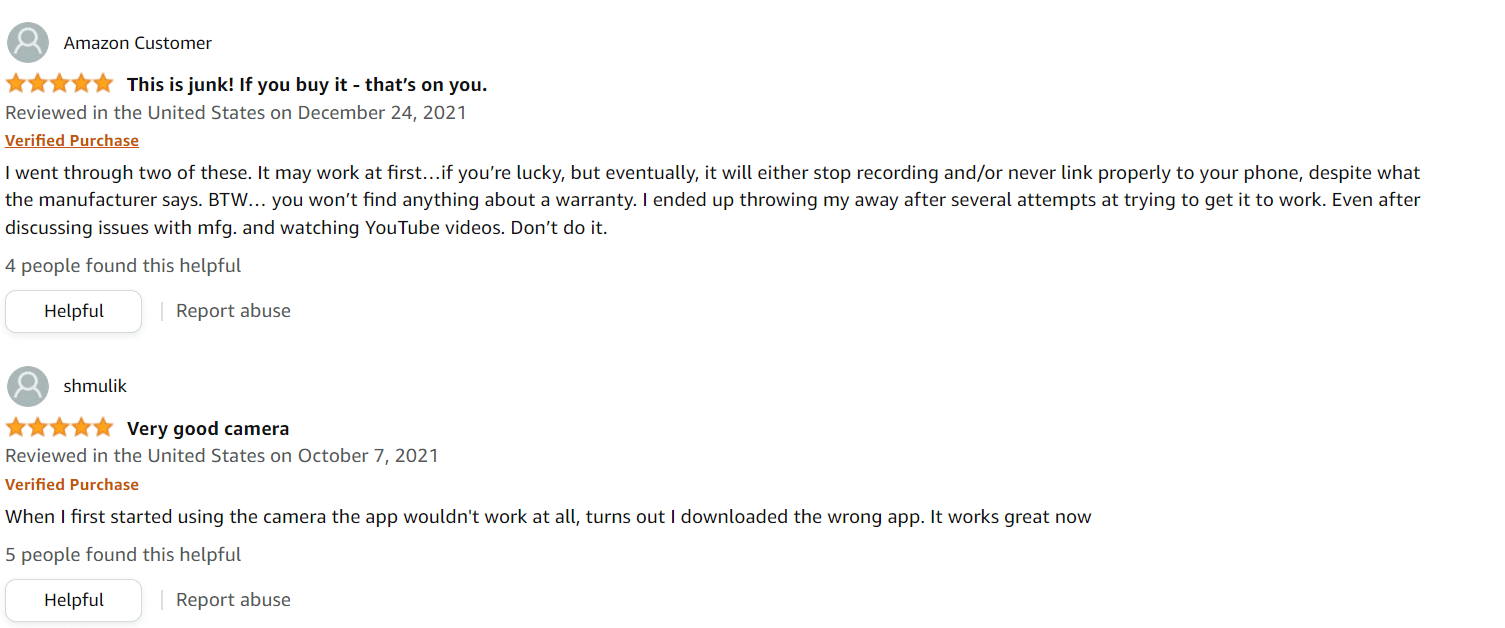The image size is (1505, 628).
Task: Follow Verified Purchase link on December 24 review
Action: coord(72,141)
